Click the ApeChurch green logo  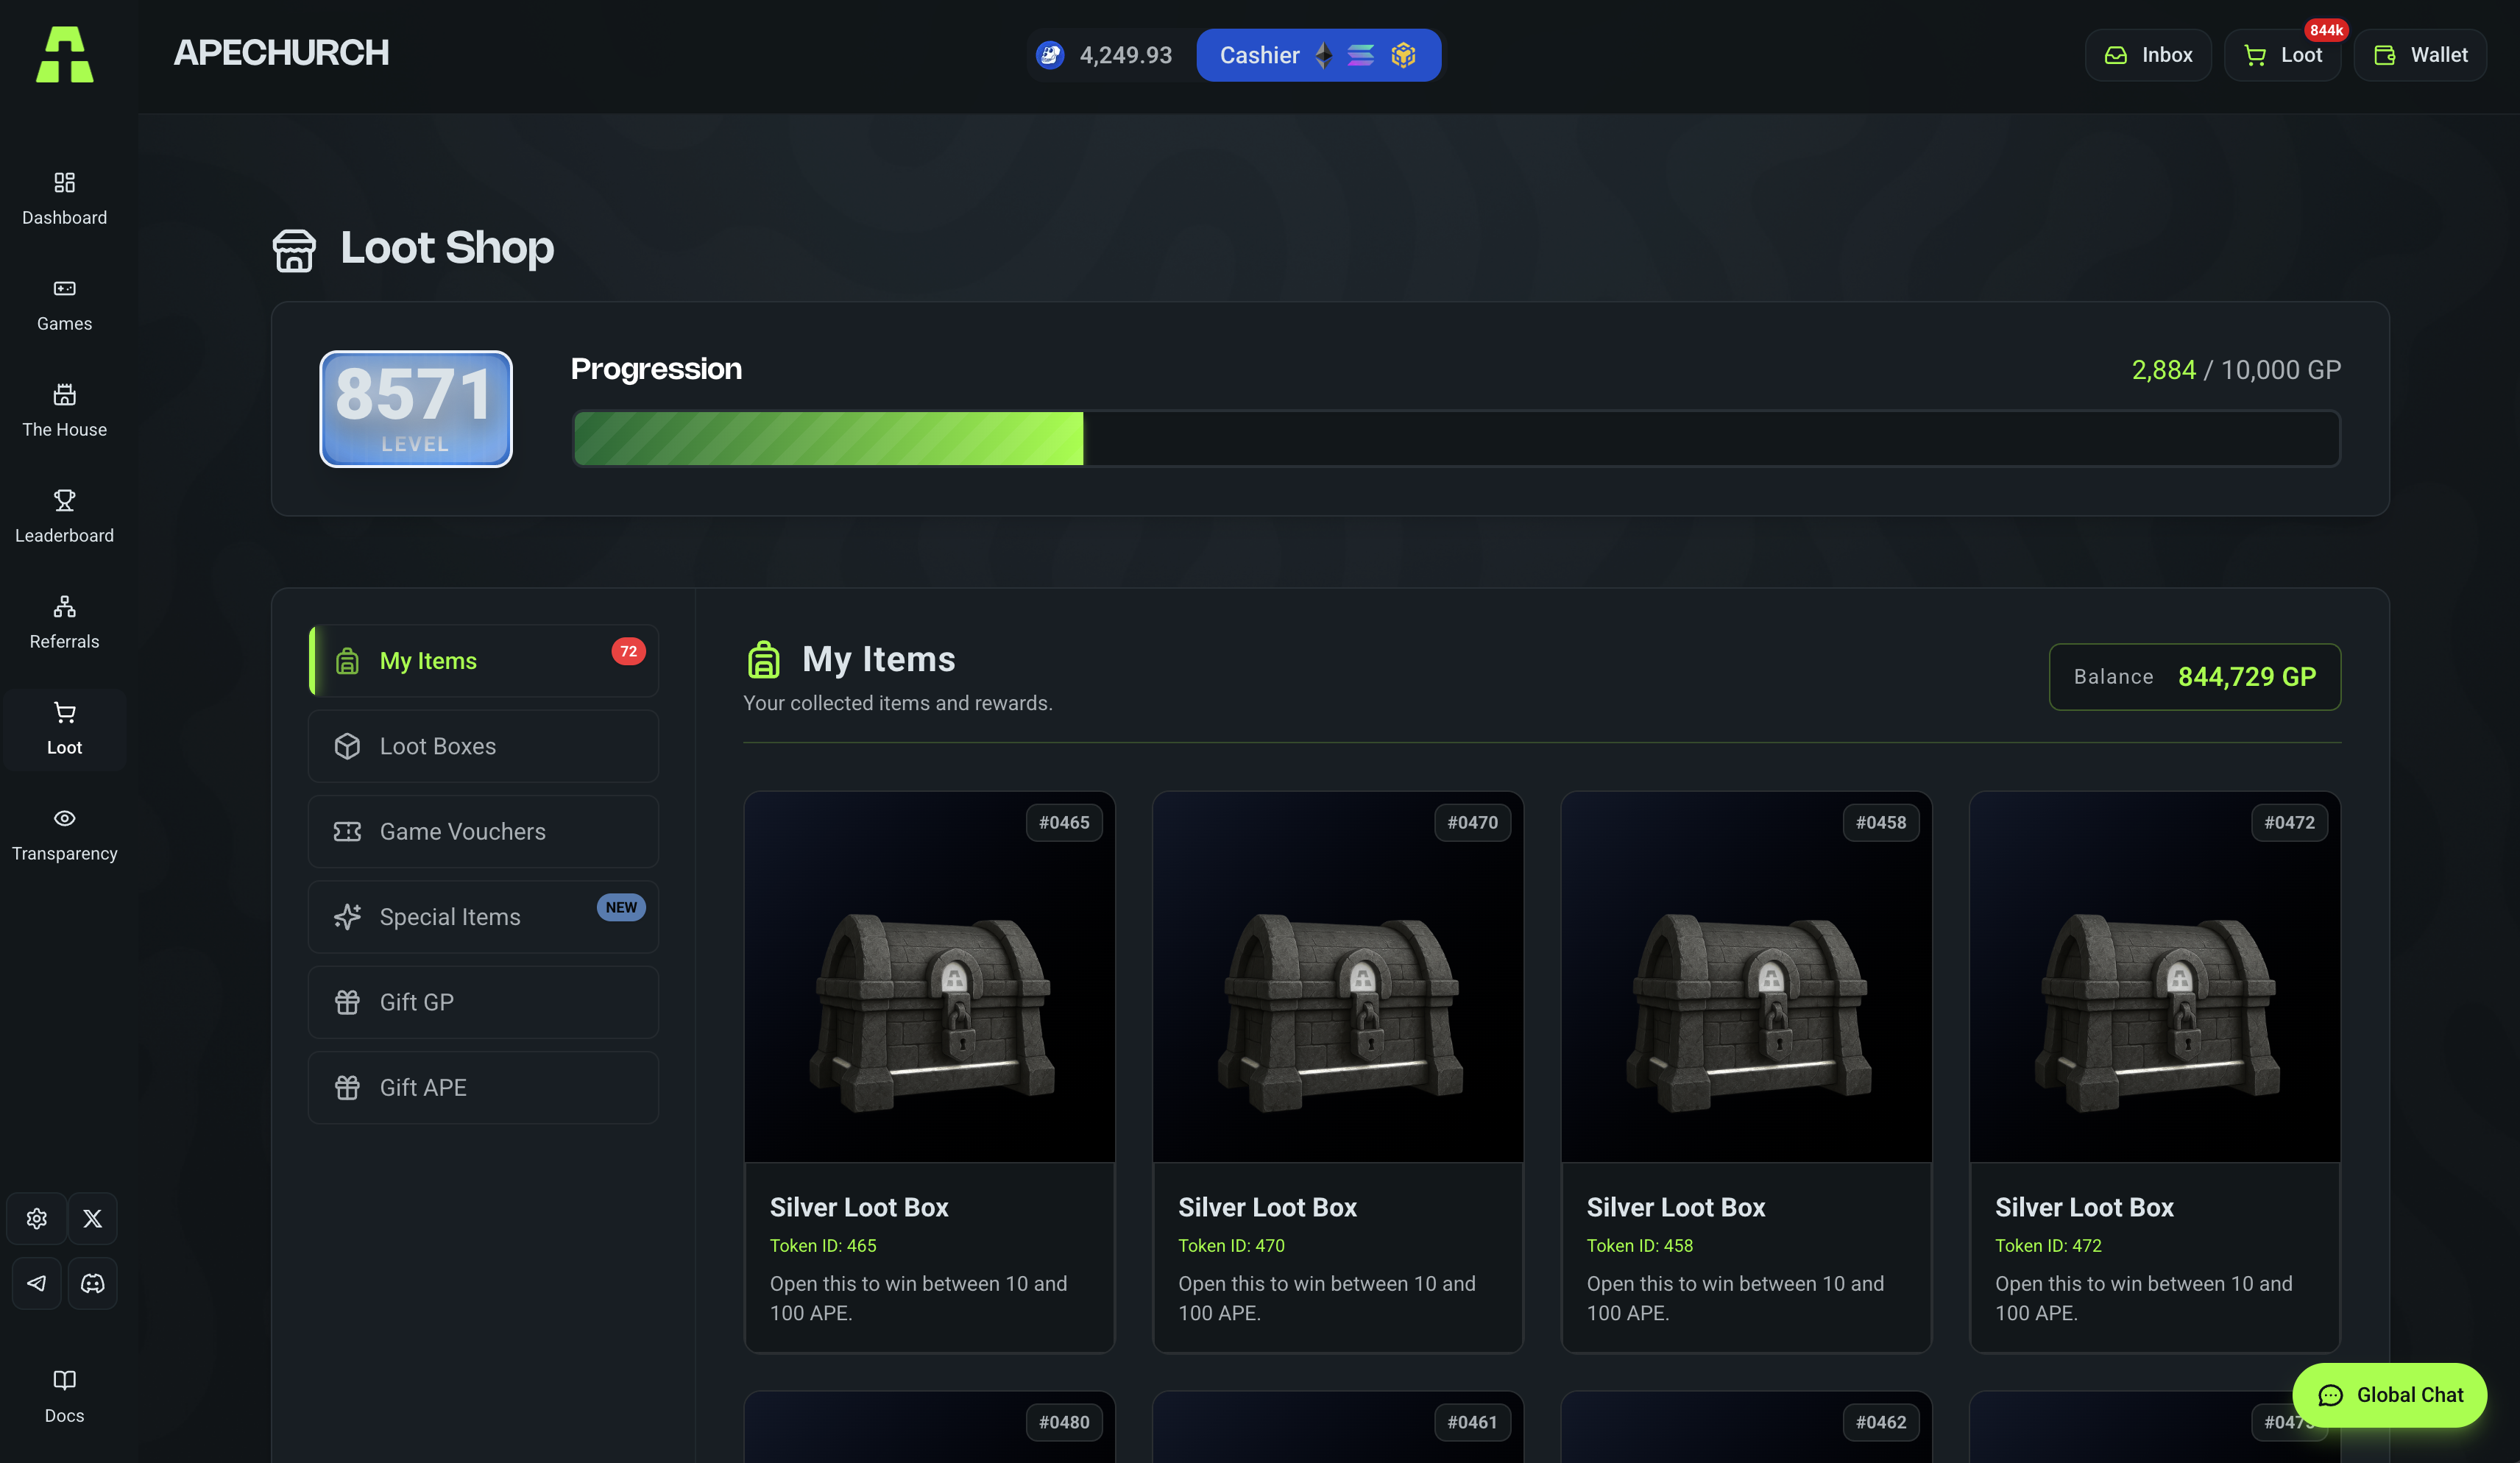point(64,54)
